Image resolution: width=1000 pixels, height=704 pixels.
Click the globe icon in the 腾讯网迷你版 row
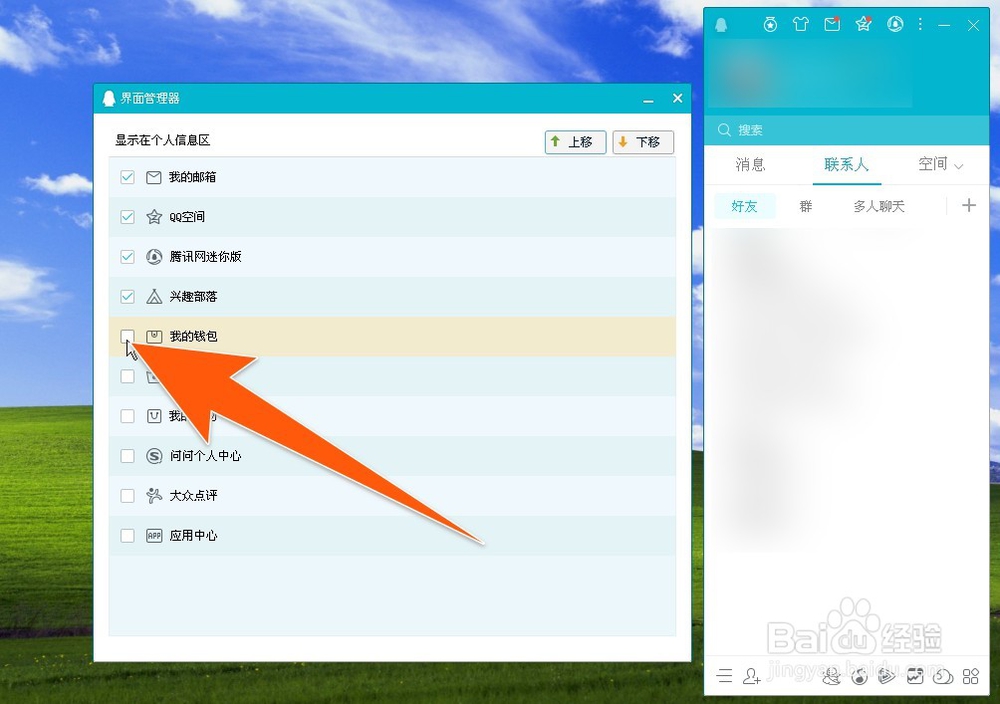coord(154,257)
